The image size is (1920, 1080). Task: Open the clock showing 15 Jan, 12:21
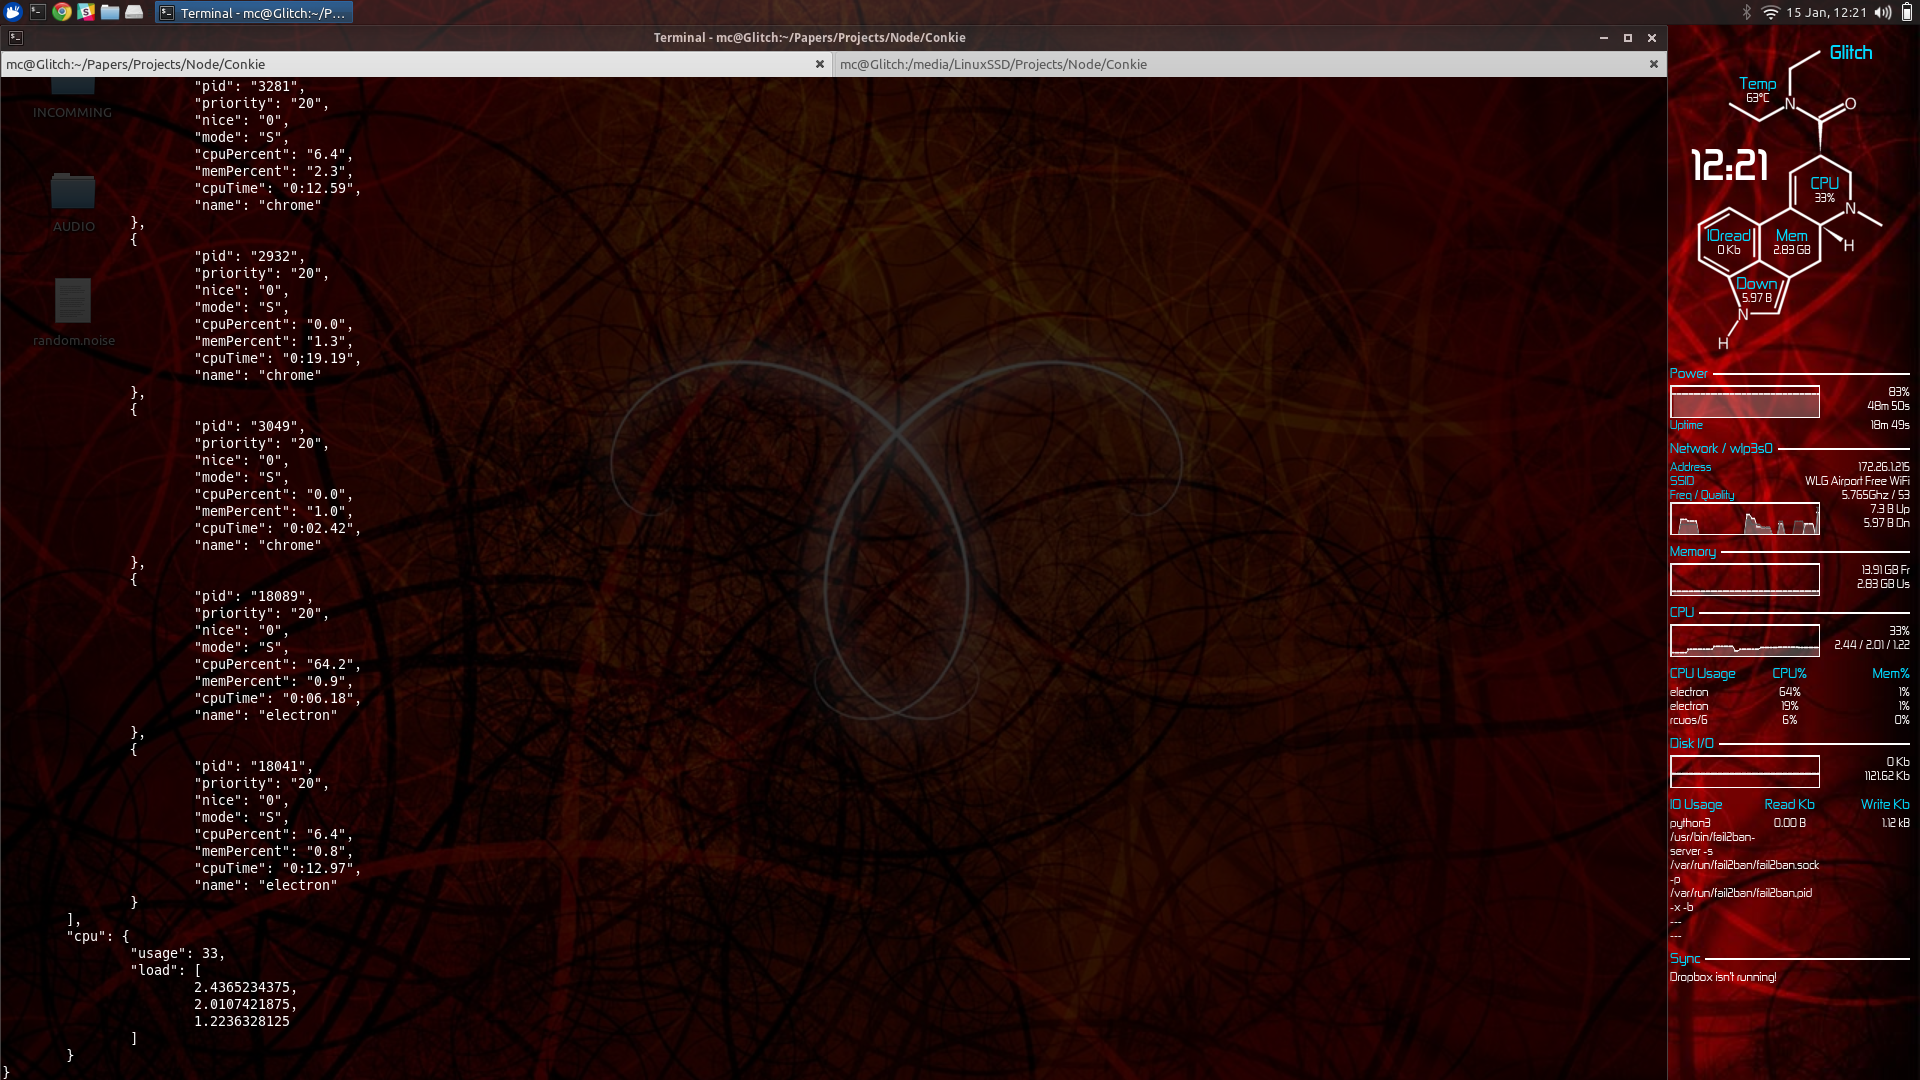(x=1826, y=12)
